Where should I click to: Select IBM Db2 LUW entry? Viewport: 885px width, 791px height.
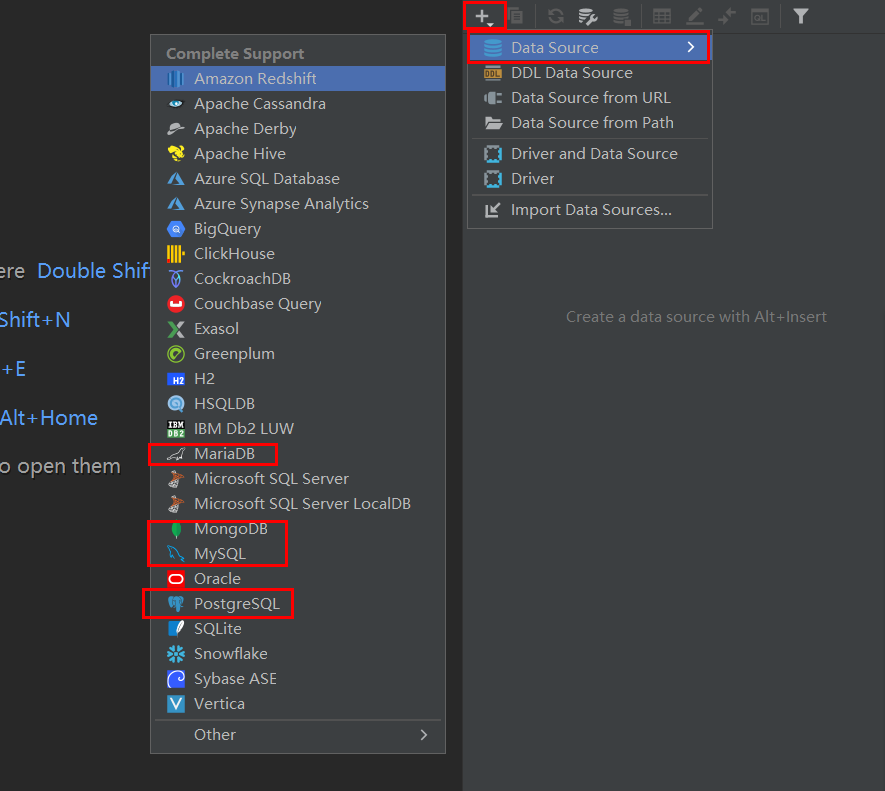pos(298,429)
